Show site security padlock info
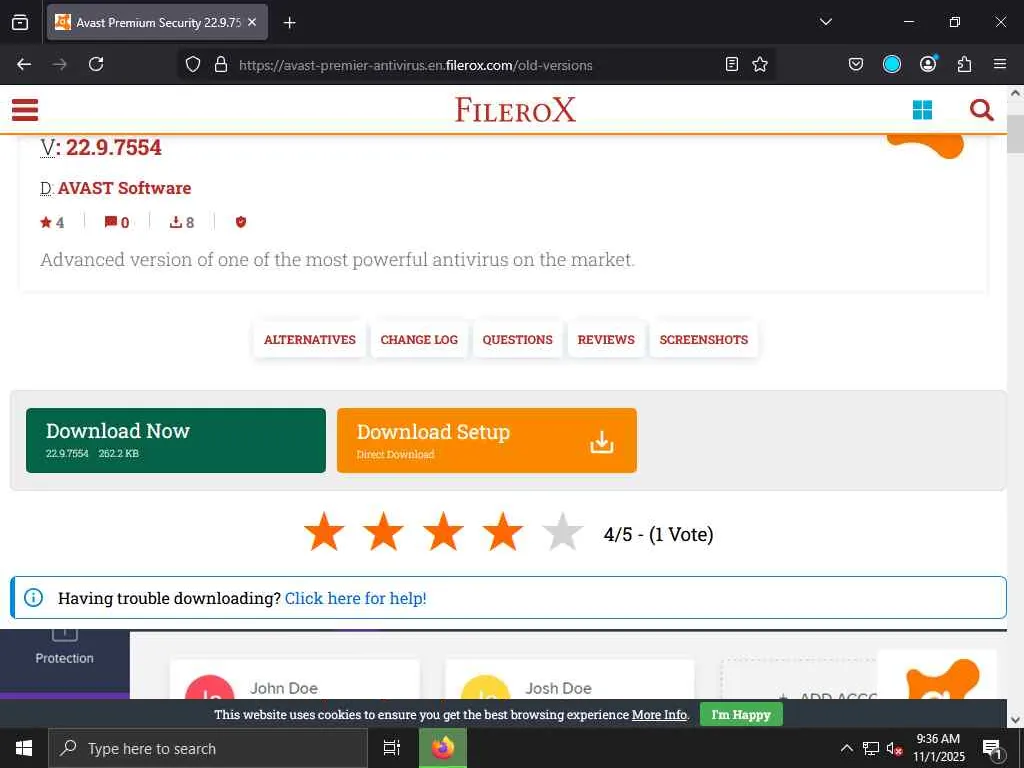This screenshot has width=1024, height=768. click(221, 64)
